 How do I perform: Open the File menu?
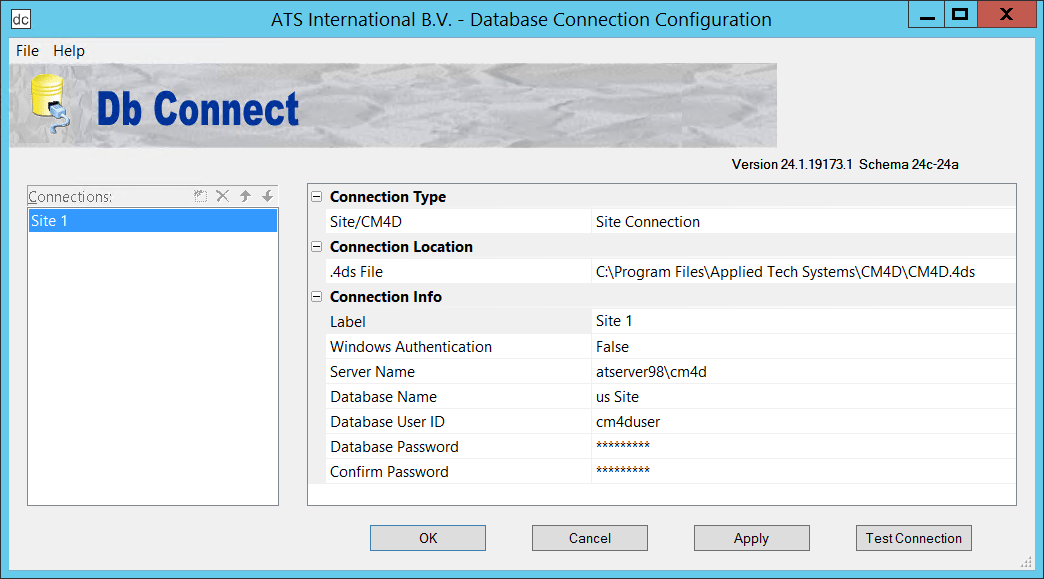(27, 51)
